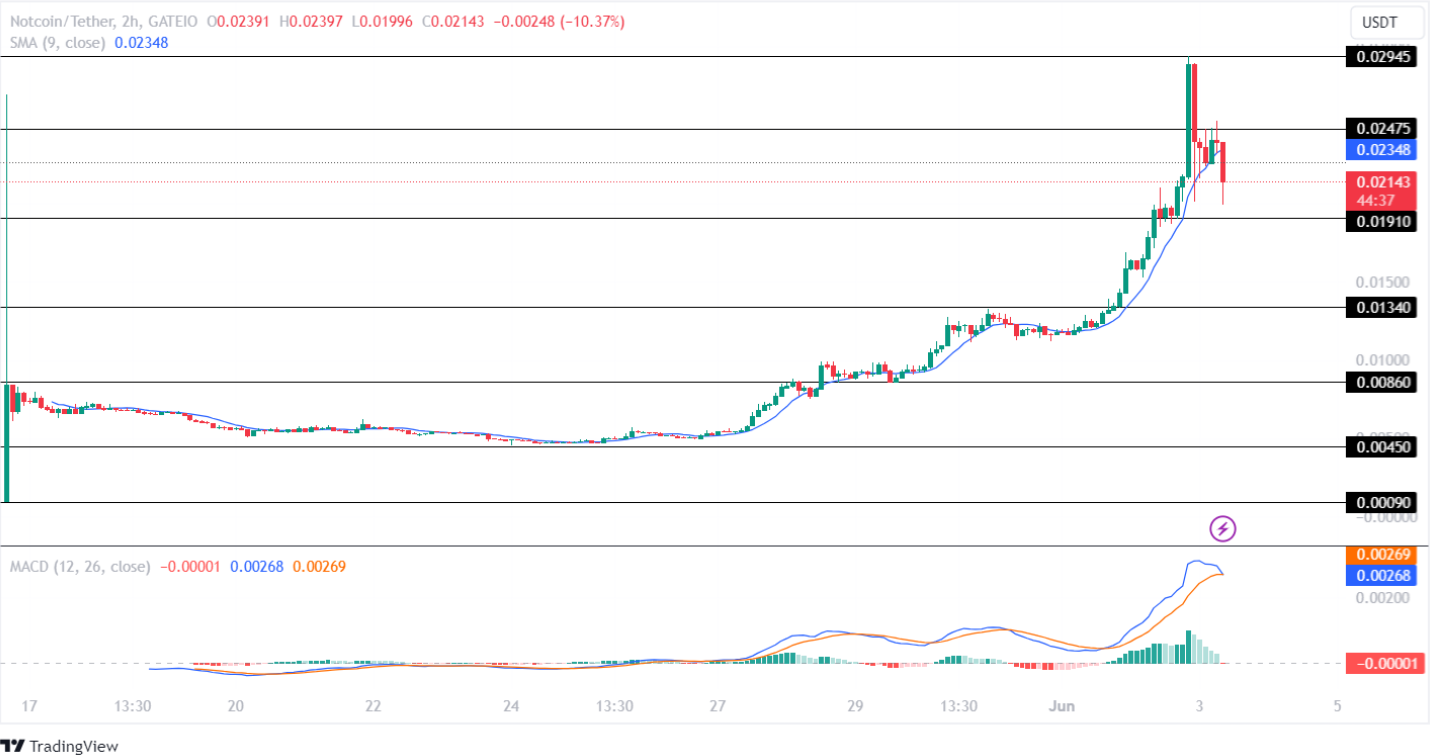Viewport: 1431px width, 755px height.
Task: Click the blue SMA value tag 0.02348
Action: pyautogui.click(x=1384, y=150)
